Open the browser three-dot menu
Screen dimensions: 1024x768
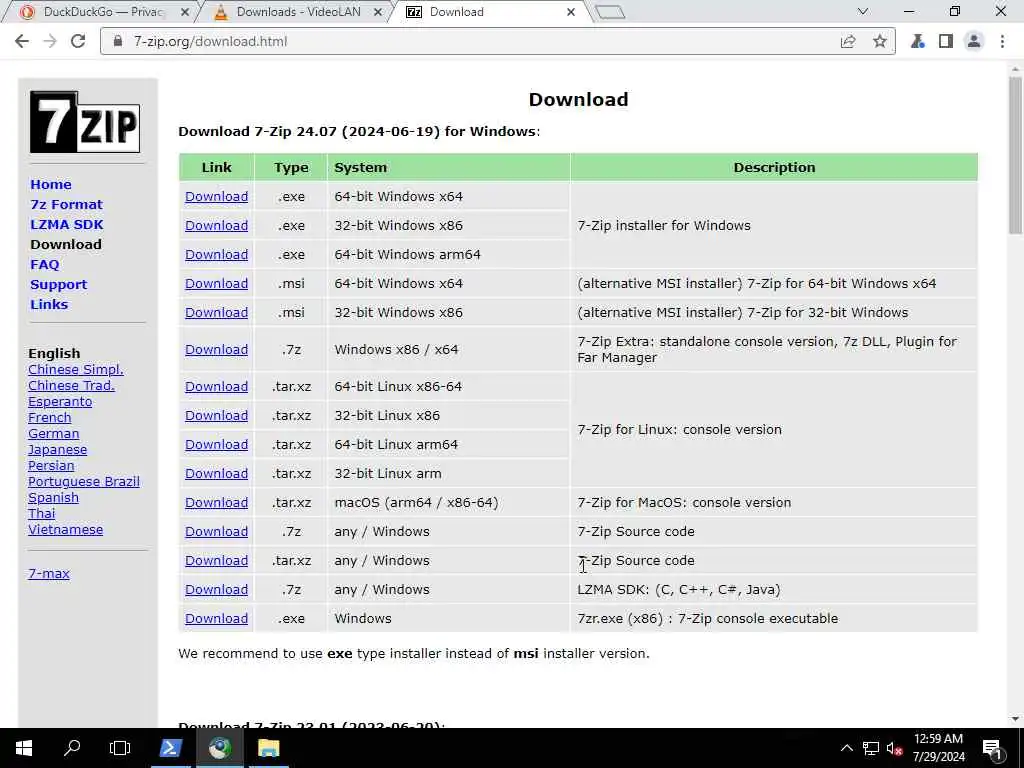tap(1002, 41)
